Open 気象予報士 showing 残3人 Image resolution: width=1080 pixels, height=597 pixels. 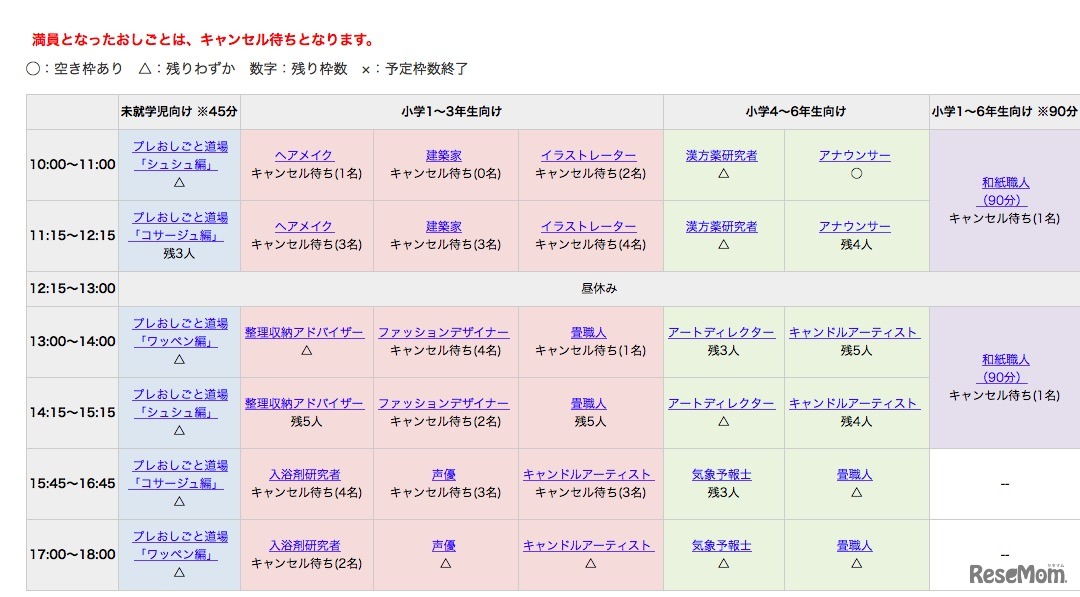tap(723, 473)
